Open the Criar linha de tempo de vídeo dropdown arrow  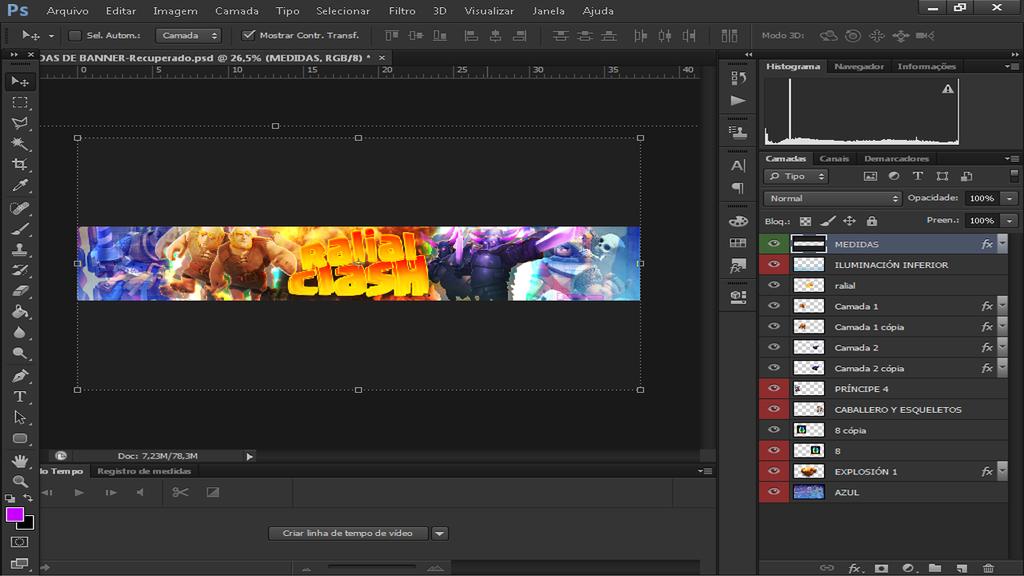click(440, 533)
